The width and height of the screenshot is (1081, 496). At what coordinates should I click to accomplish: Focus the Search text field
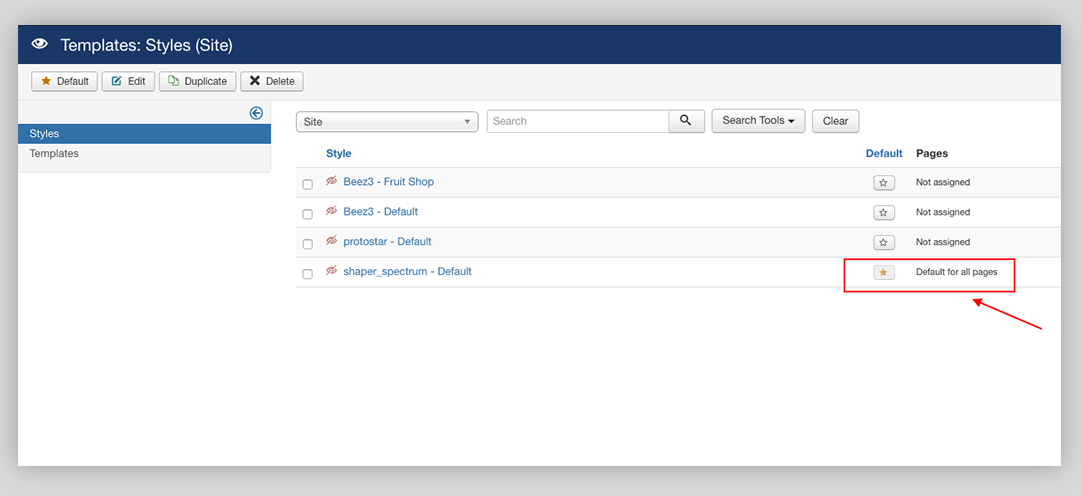[577, 121]
